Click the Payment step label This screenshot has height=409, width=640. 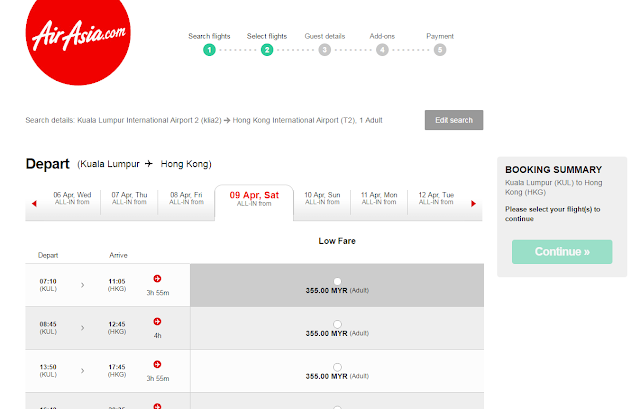[x=440, y=36]
